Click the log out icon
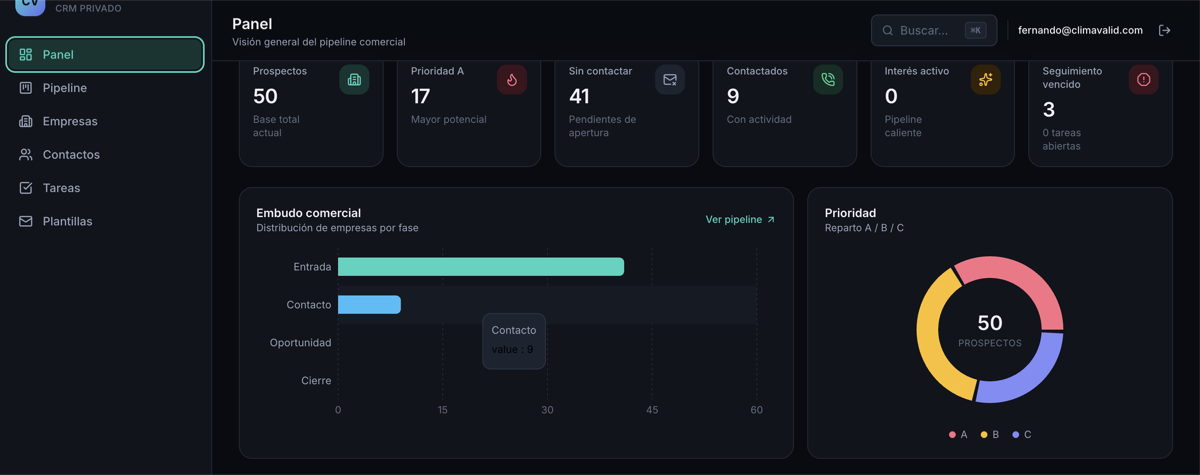The width and height of the screenshot is (1200, 475). pyautogui.click(x=1164, y=30)
